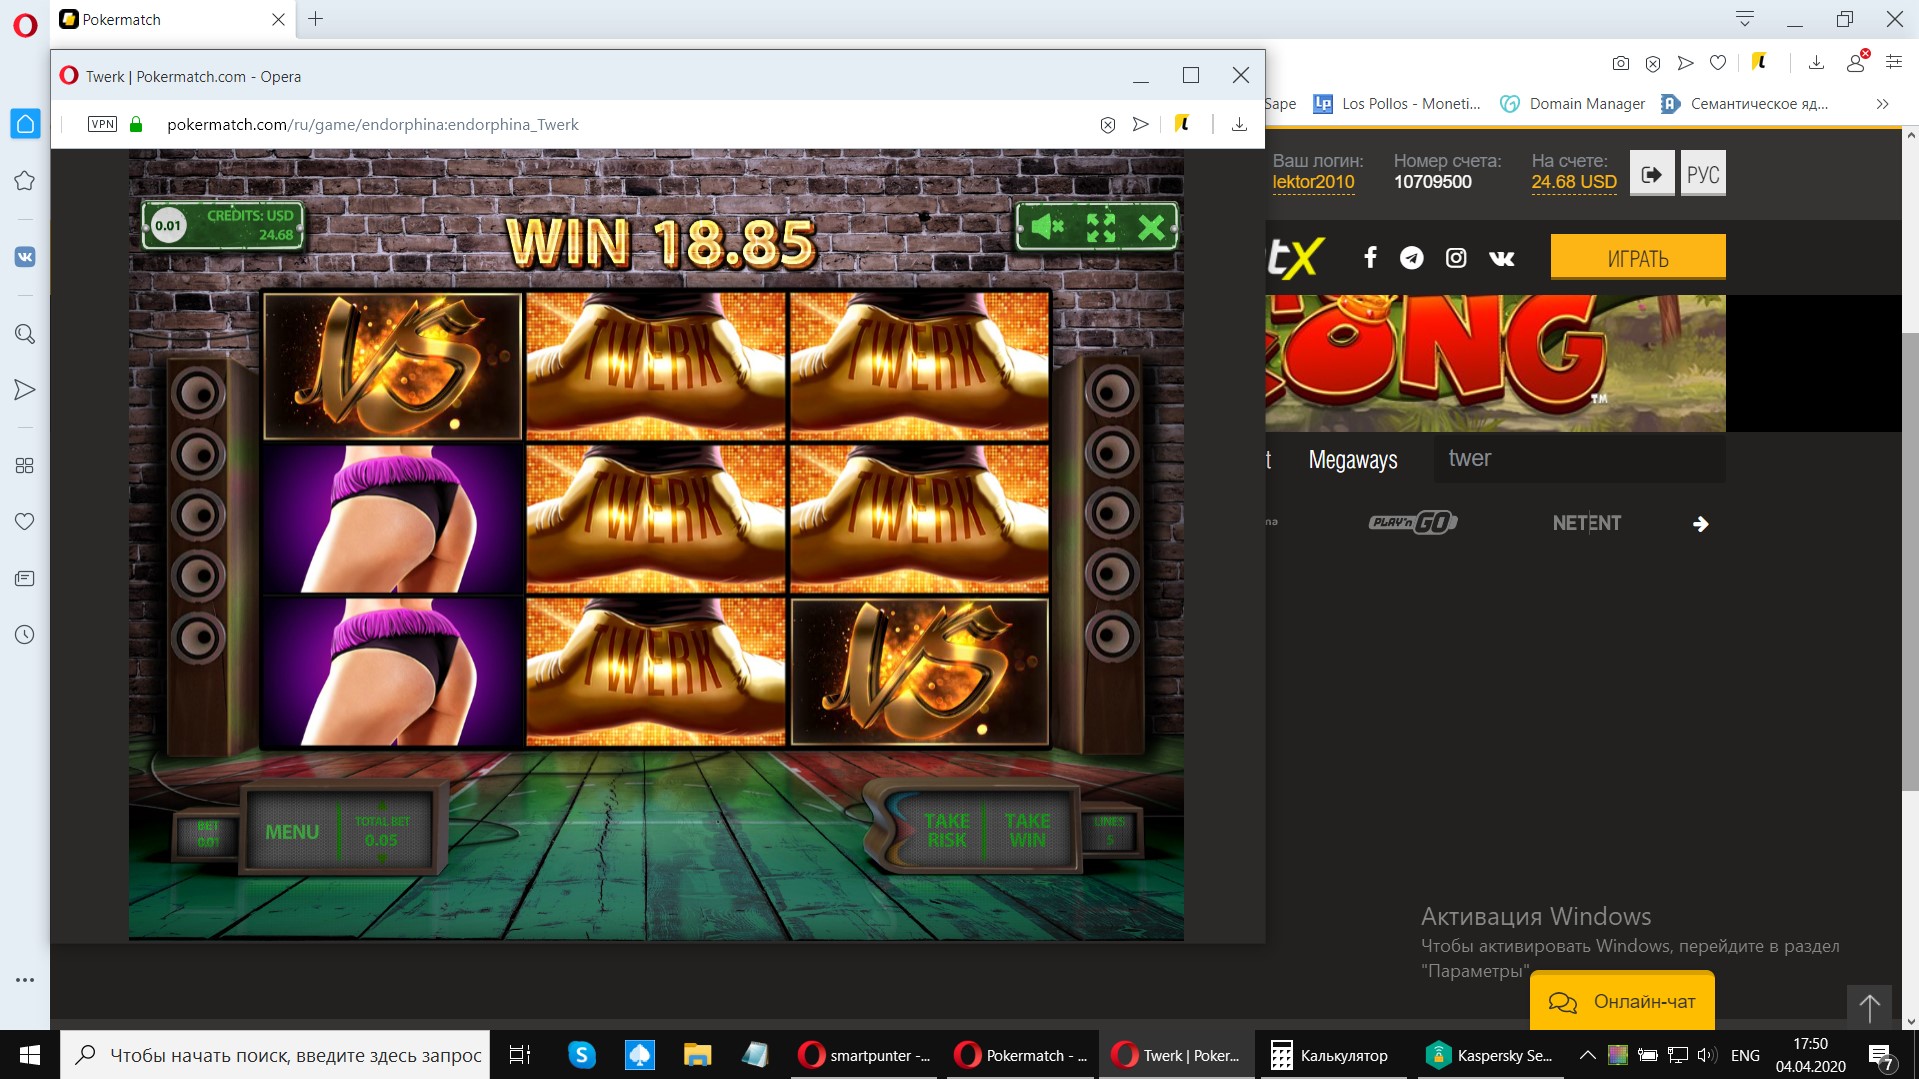This screenshot has height=1079, width=1919.
Task: Click the game search field containing twer
Action: click(1578, 459)
